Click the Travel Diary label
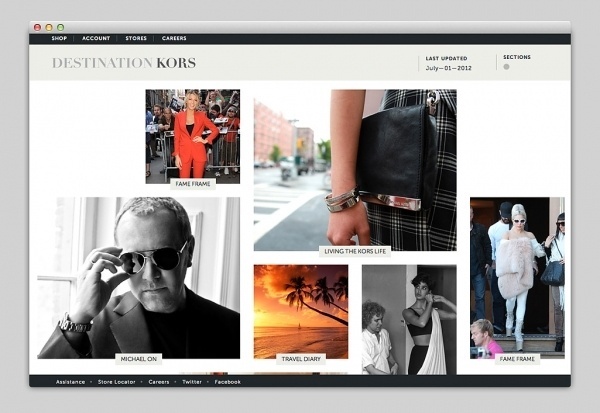This screenshot has height=413, width=600. coord(301,359)
